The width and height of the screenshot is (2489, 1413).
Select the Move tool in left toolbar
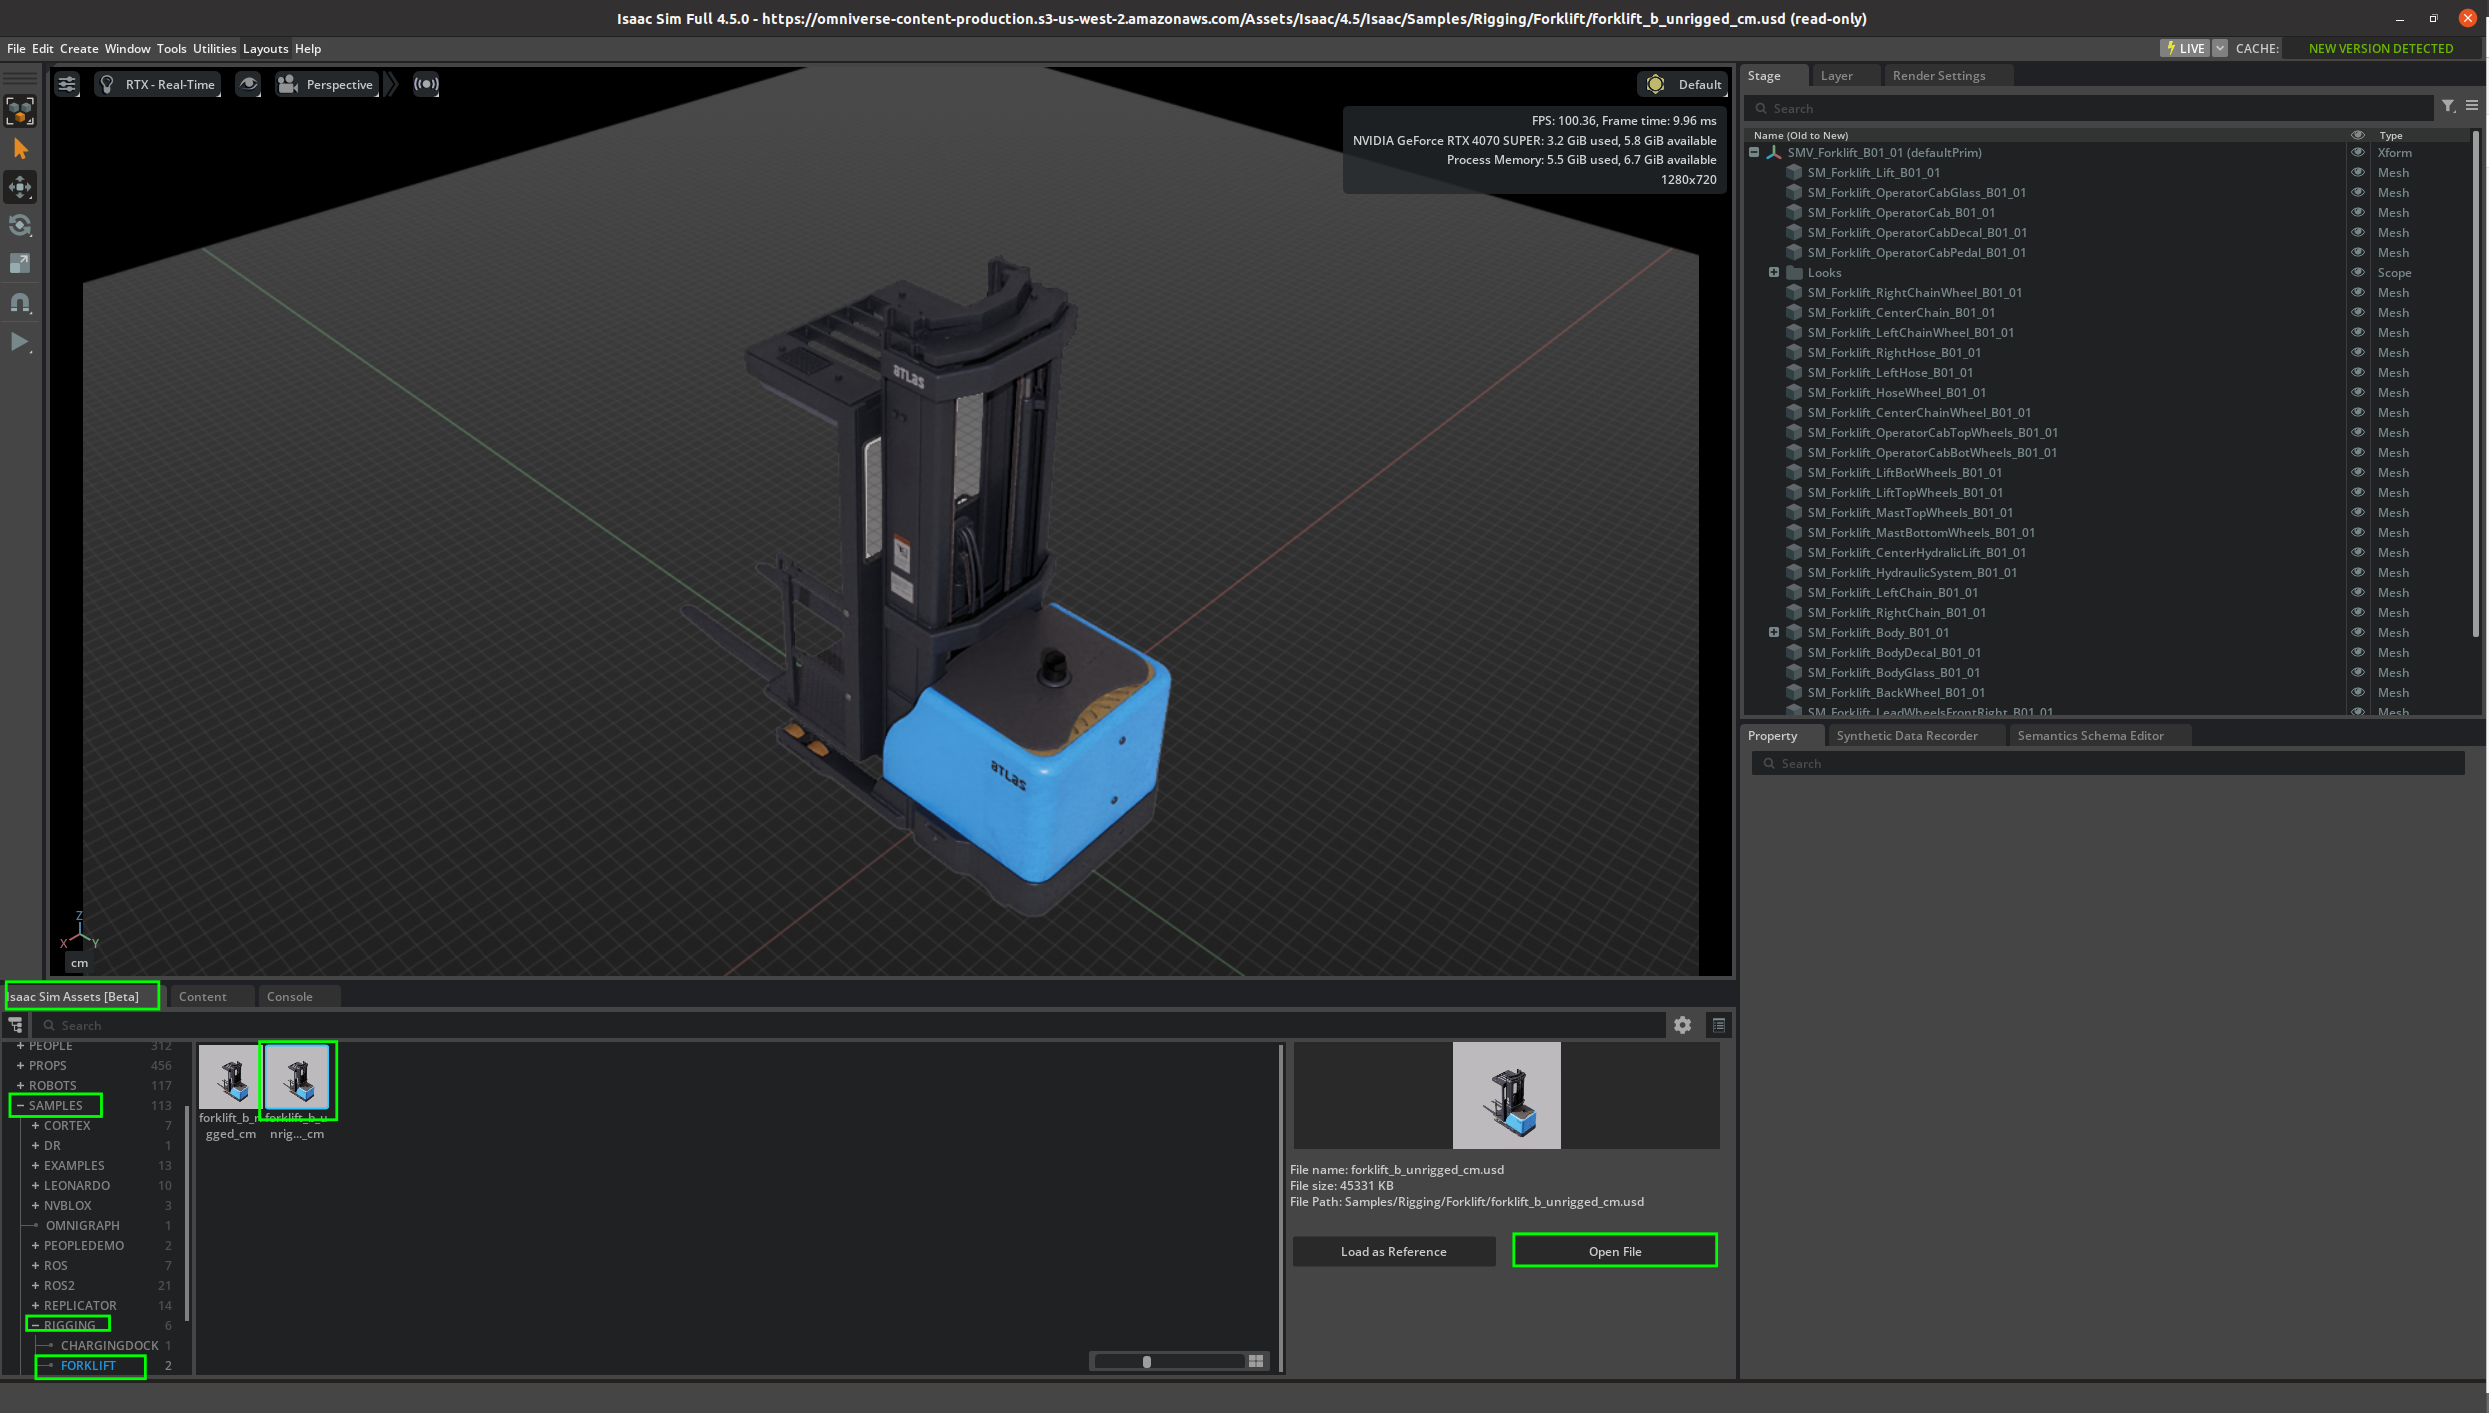pos(20,187)
